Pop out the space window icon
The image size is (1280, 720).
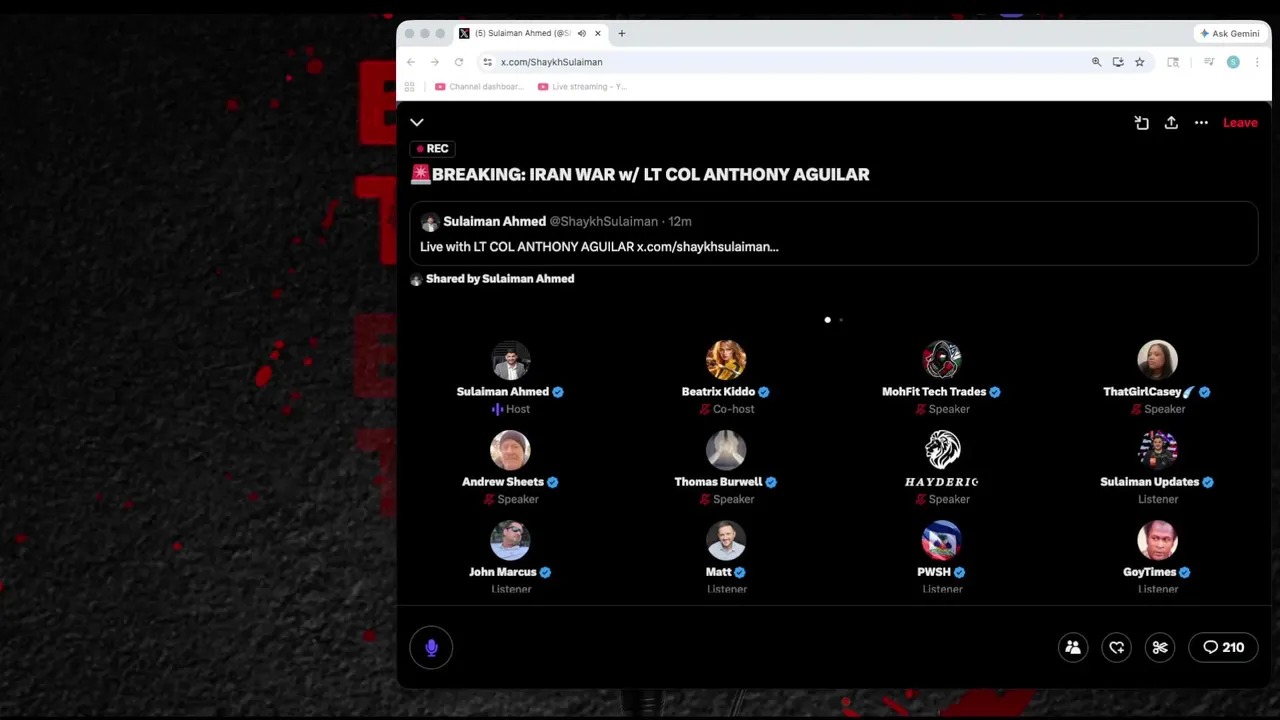[x=1141, y=123]
